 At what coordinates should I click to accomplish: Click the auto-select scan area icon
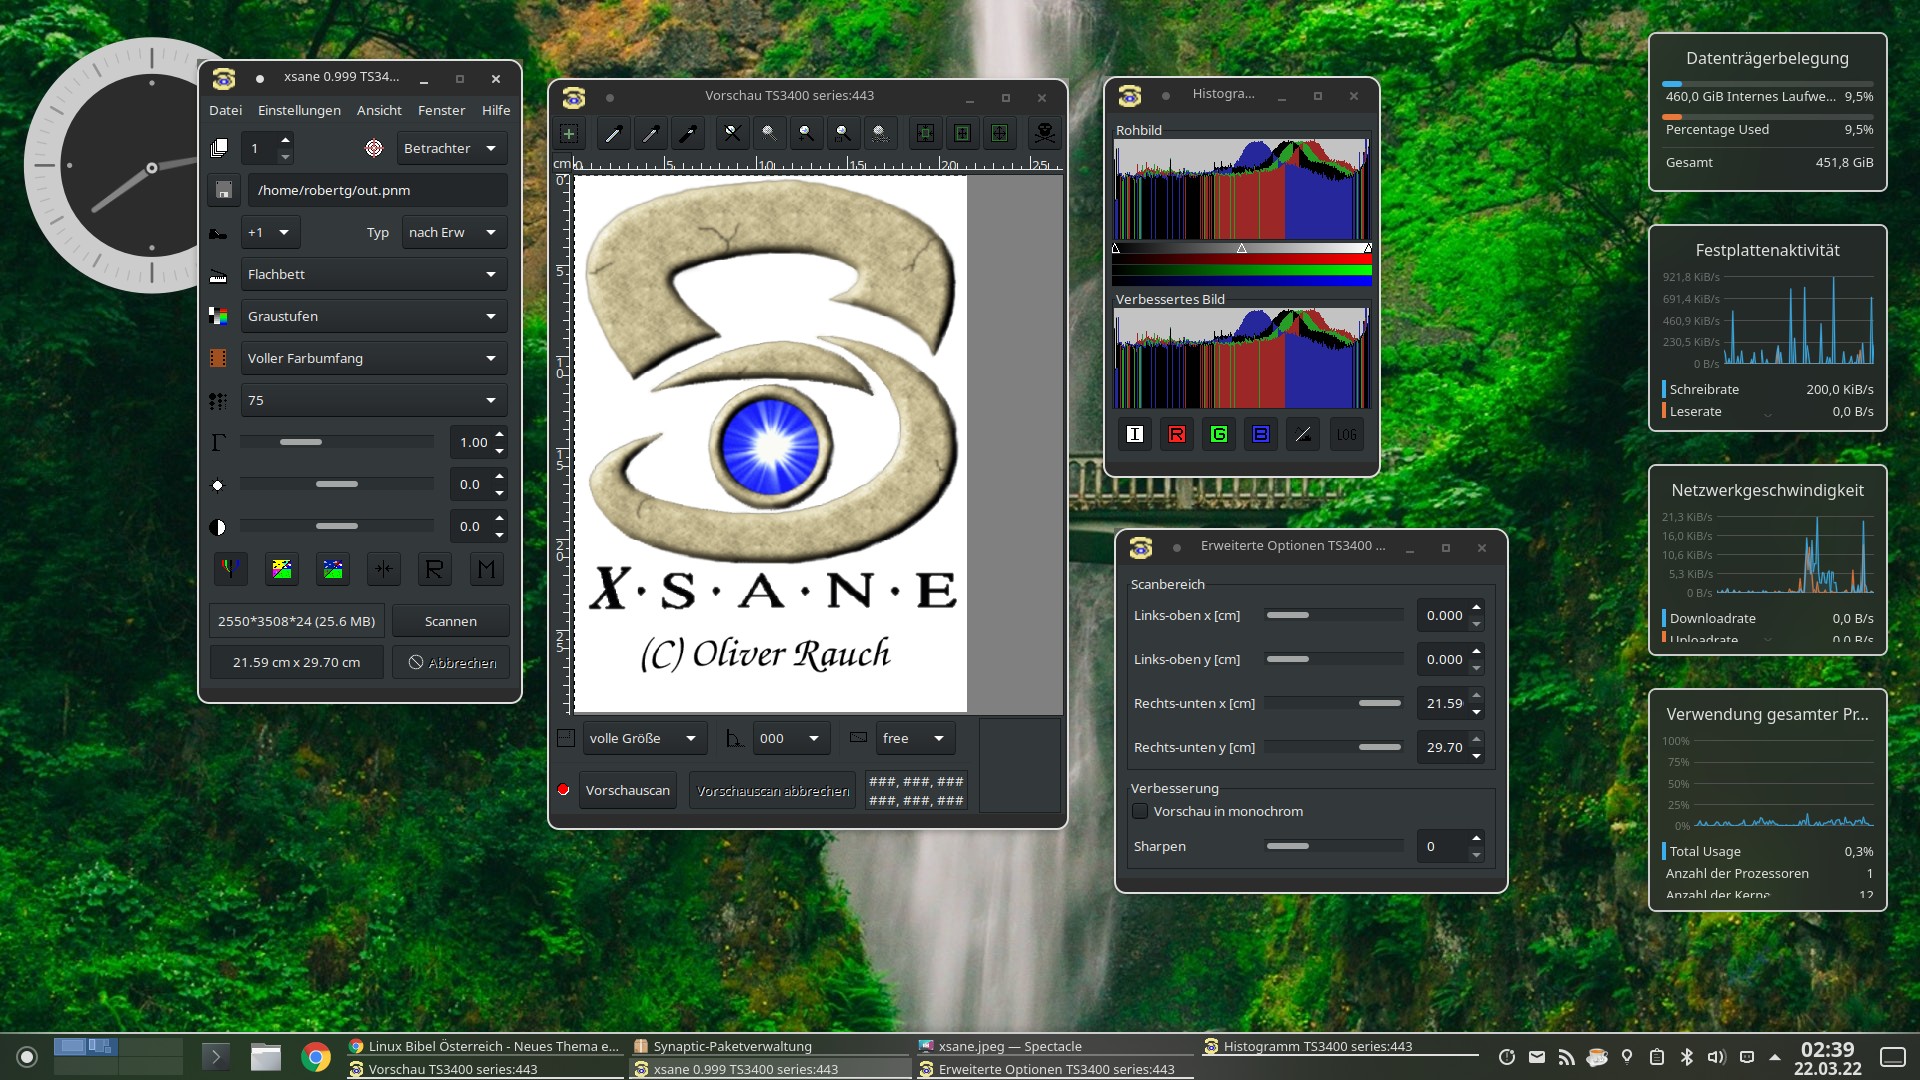point(925,133)
